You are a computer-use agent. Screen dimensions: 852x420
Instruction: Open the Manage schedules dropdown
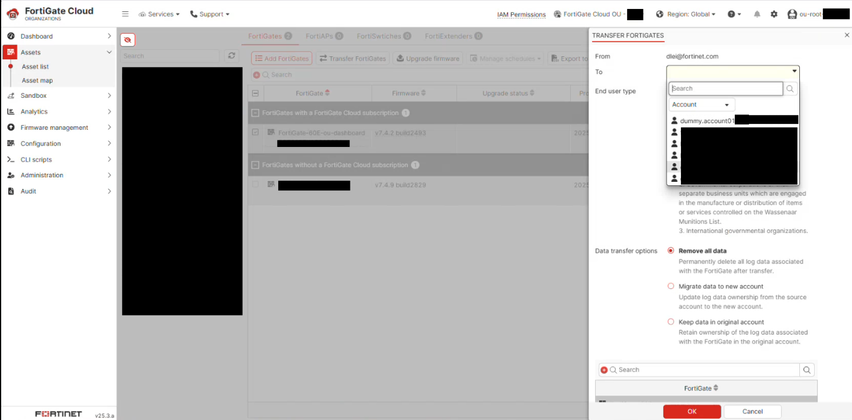coord(505,58)
